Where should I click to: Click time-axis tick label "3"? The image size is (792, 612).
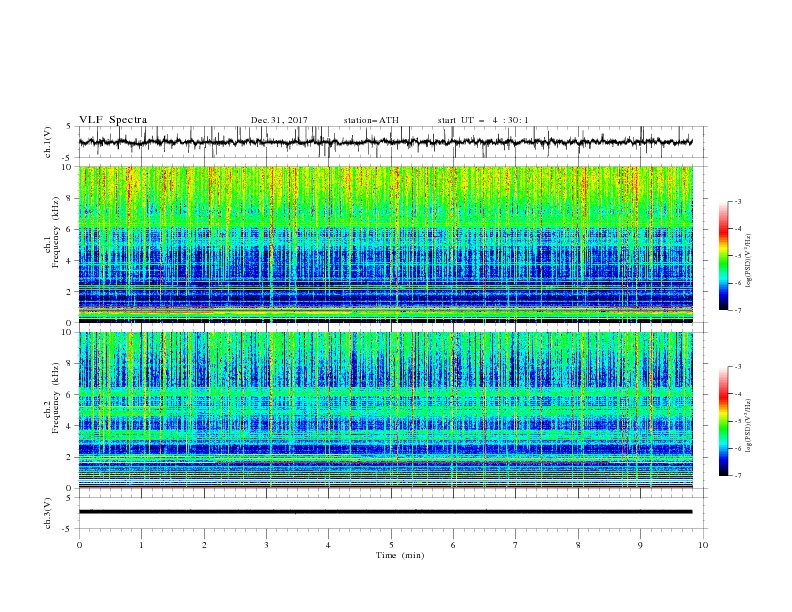[x=266, y=545]
